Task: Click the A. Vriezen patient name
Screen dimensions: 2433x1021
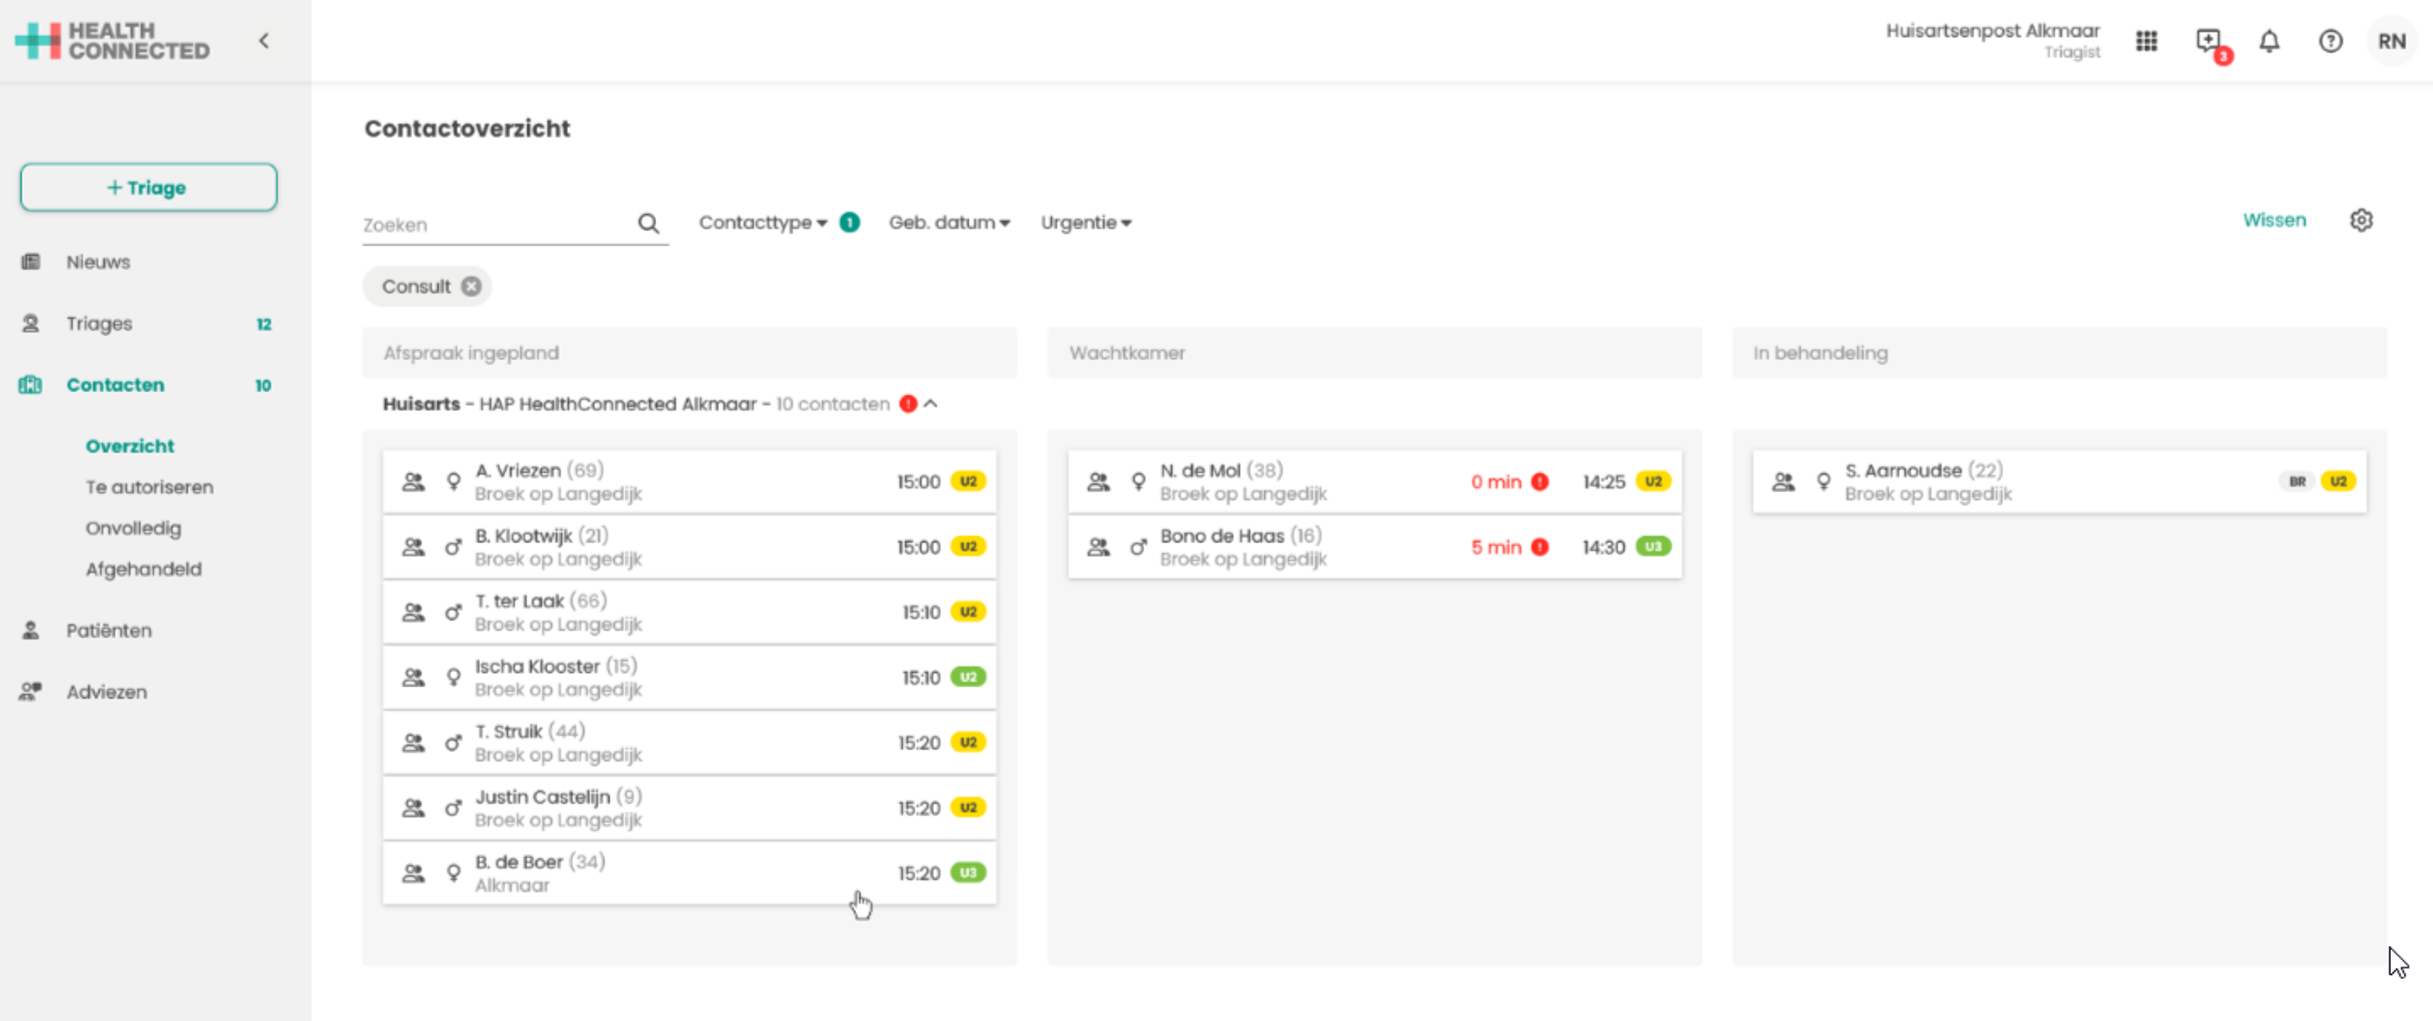Action: point(518,470)
